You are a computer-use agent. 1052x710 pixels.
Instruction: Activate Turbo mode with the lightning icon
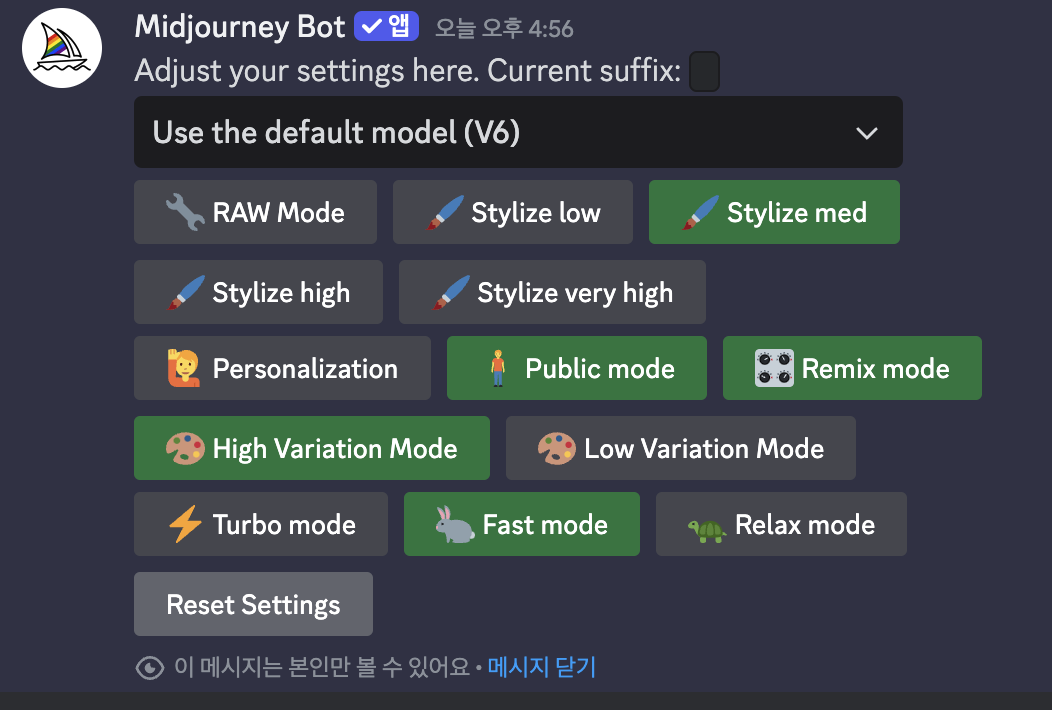pos(261,523)
